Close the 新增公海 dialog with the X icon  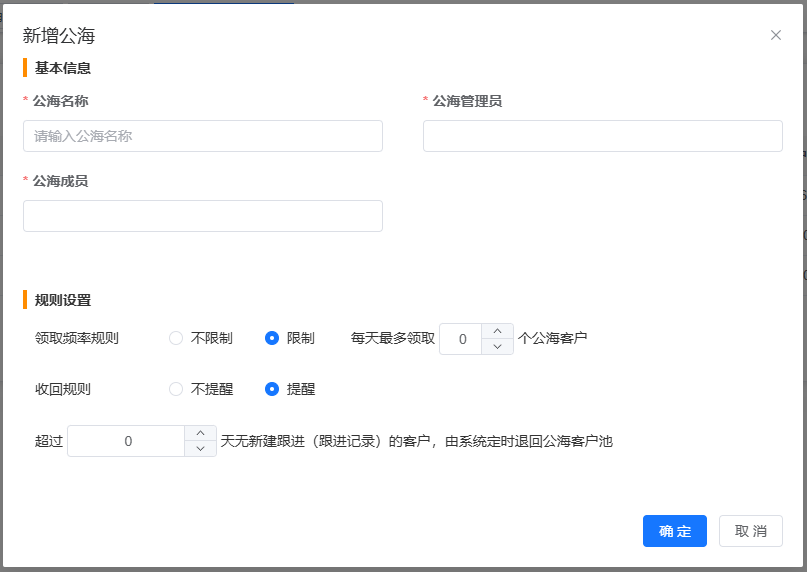click(x=776, y=35)
